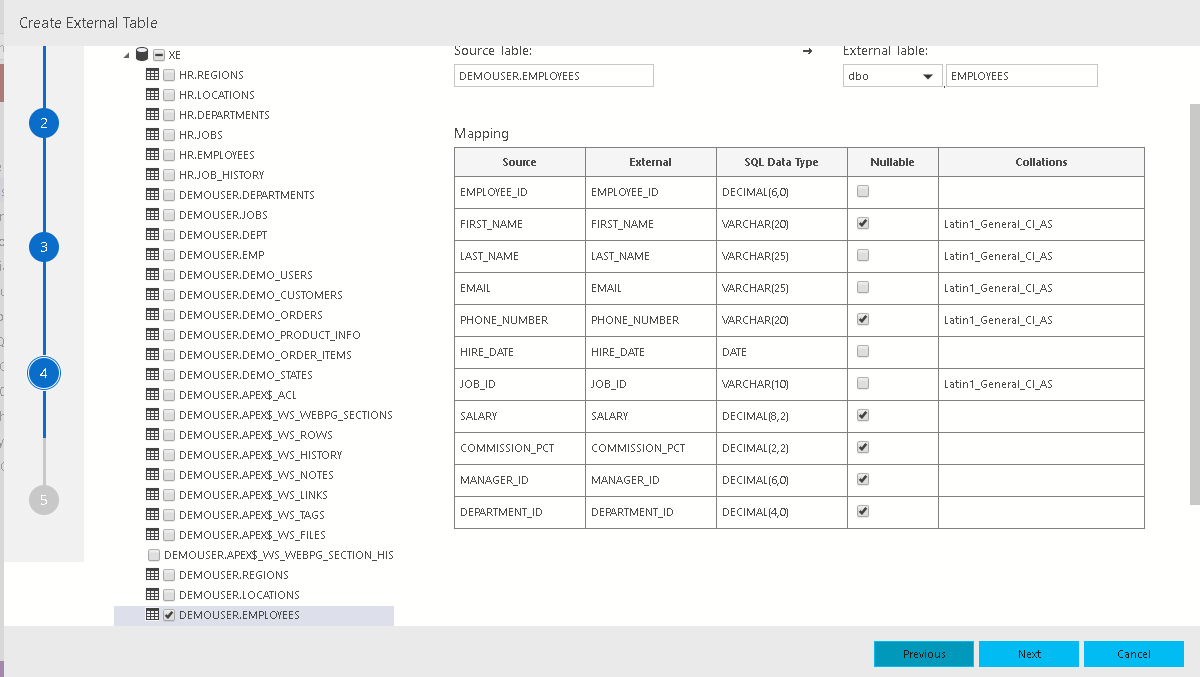Toggle the XE tri-state checkbox

[159, 55]
